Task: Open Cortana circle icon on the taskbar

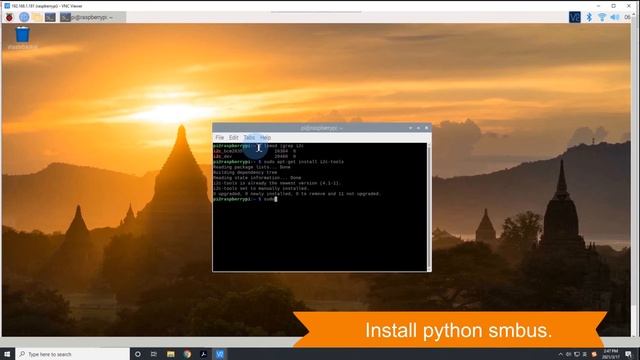Action: click(138, 354)
